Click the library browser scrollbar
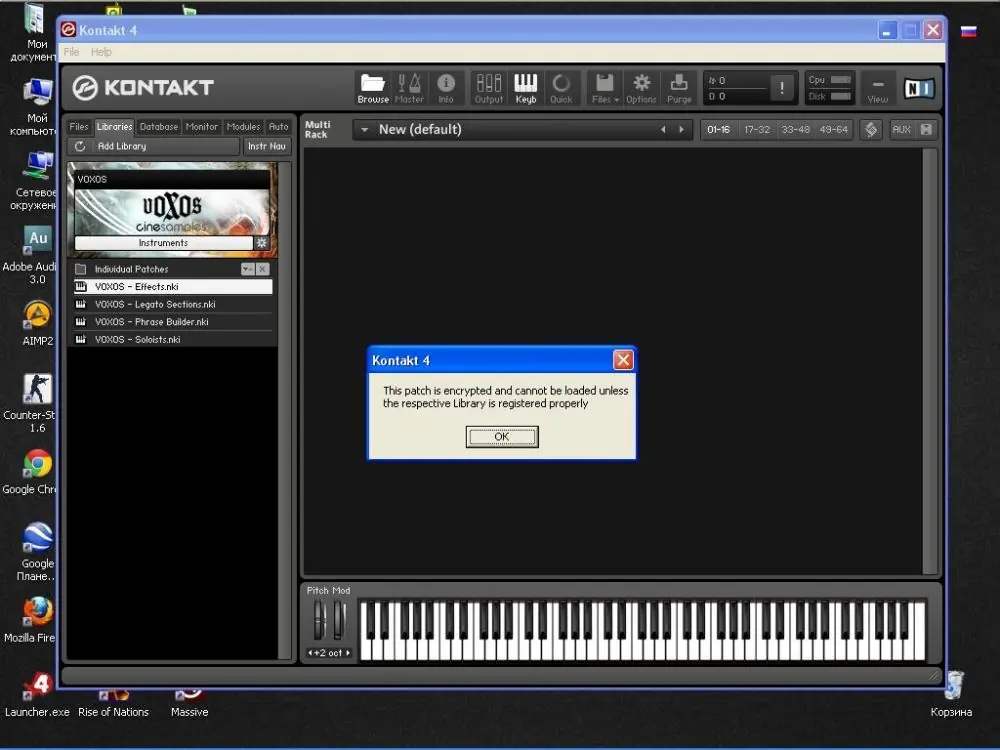Screen dimensions: 1000x750 pyautogui.click(x=284, y=411)
